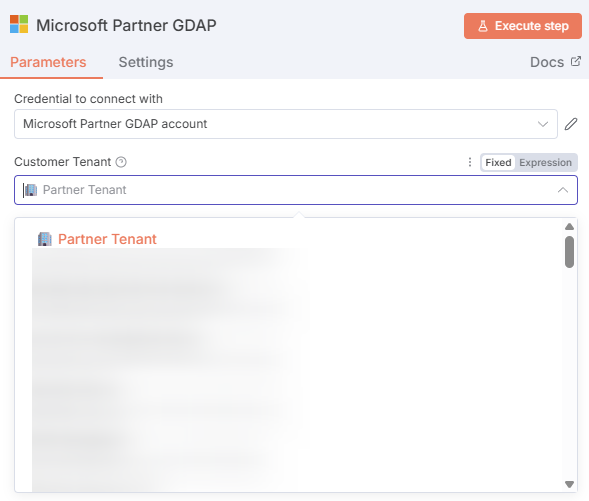Select the Fixed mode toggle
The width and height of the screenshot is (589, 501).
pyautogui.click(x=498, y=163)
